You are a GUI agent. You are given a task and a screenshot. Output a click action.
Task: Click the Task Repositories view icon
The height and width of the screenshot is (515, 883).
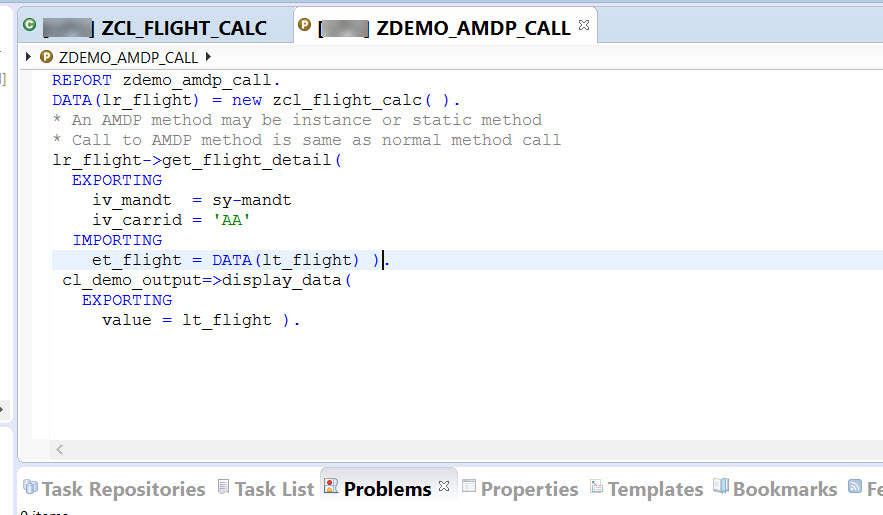click(29, 488)
